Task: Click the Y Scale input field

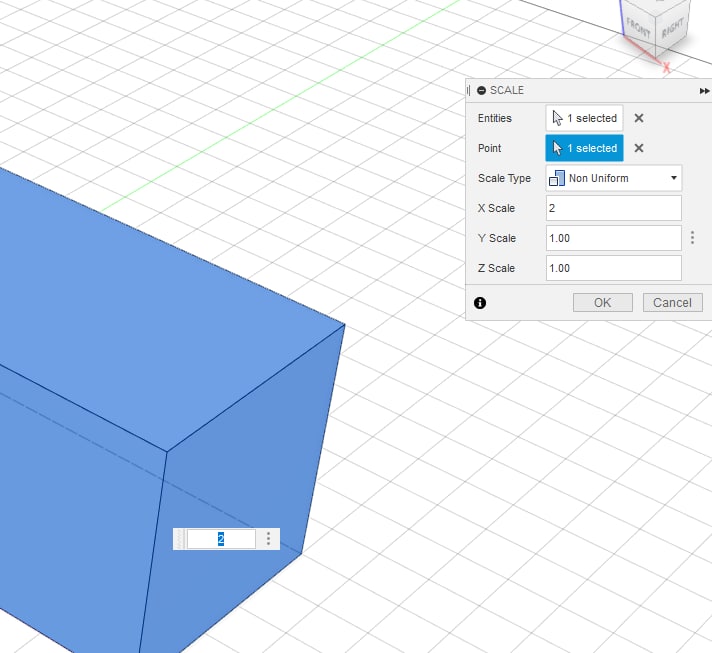Action: point(613,238)
